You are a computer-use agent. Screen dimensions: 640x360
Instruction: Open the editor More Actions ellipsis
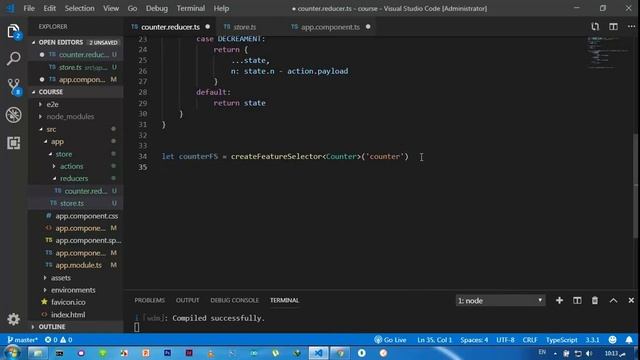(x=631, y=27)
